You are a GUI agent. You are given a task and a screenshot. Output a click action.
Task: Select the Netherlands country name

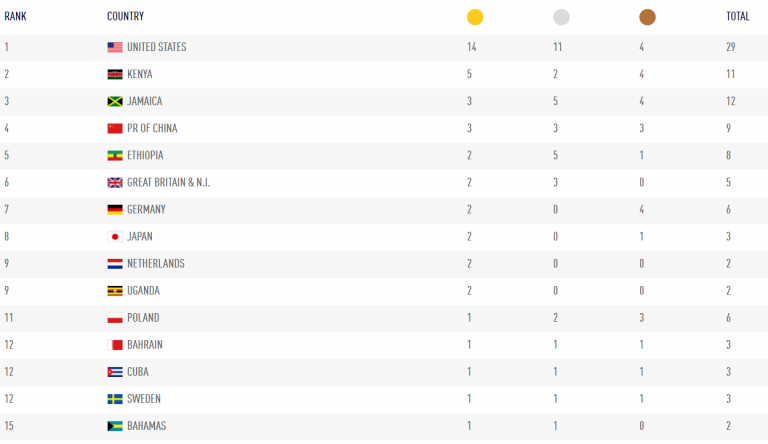[156, 264]
